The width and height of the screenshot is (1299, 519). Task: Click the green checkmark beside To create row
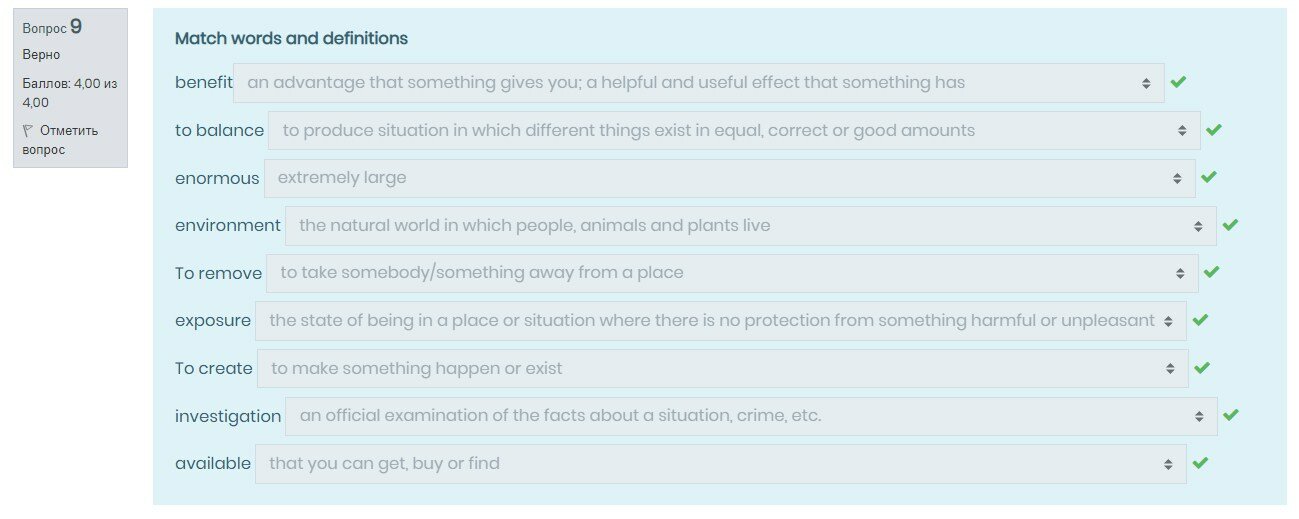(x=1202, y=368)
